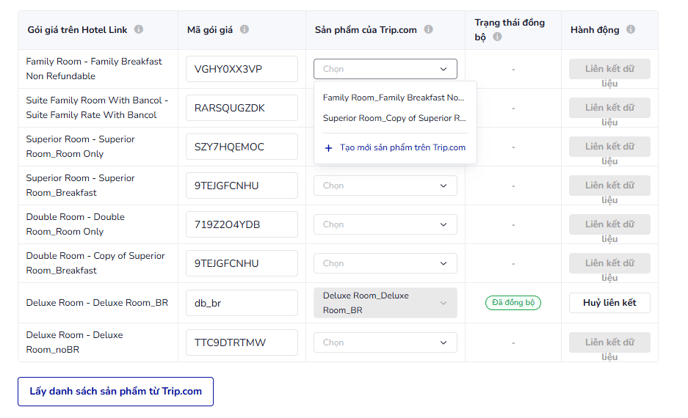Collapse the open product dropdown for Family Room
Screen dimensions: 688x418
(x=443, y=69)
